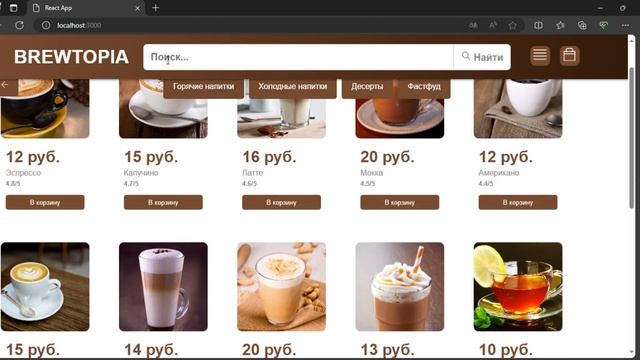Add Американо to cart
The height and width of the screenshot is (360, 640).
pyautogui.click(x=518, y=202)
